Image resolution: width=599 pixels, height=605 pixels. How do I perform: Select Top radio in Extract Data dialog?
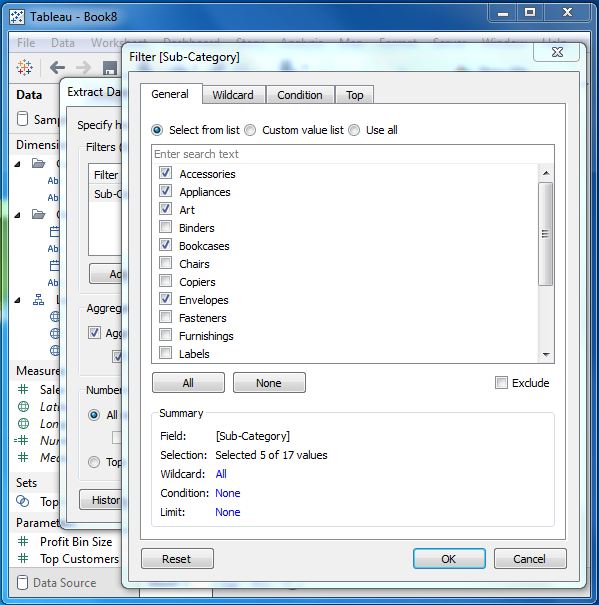pos(94,462)
